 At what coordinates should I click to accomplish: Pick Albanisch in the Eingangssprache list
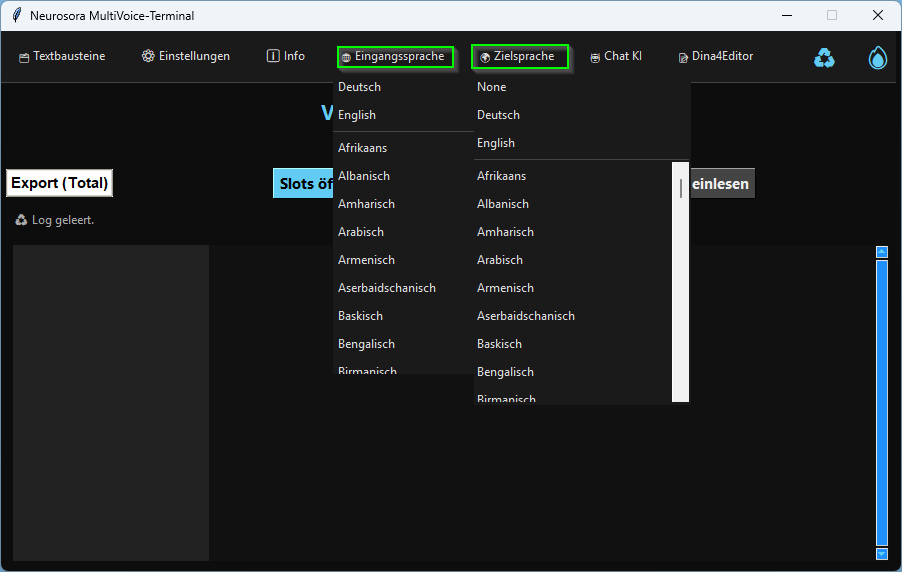(x=364, y=176)
